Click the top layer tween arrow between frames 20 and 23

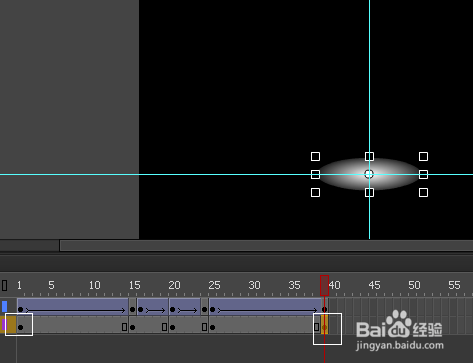[x=187, y=311]
